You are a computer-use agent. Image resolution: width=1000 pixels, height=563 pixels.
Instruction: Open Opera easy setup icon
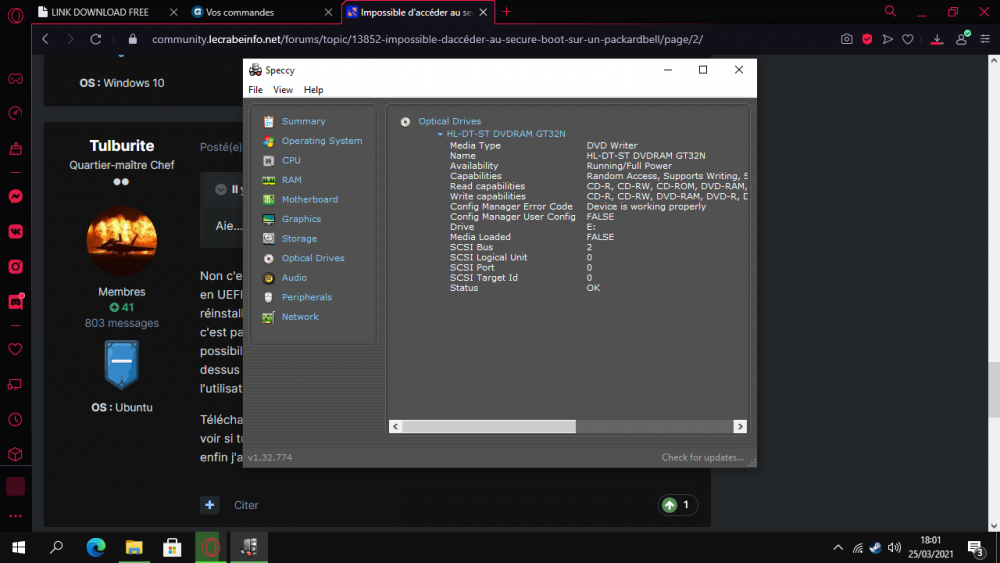coord(985,39)
